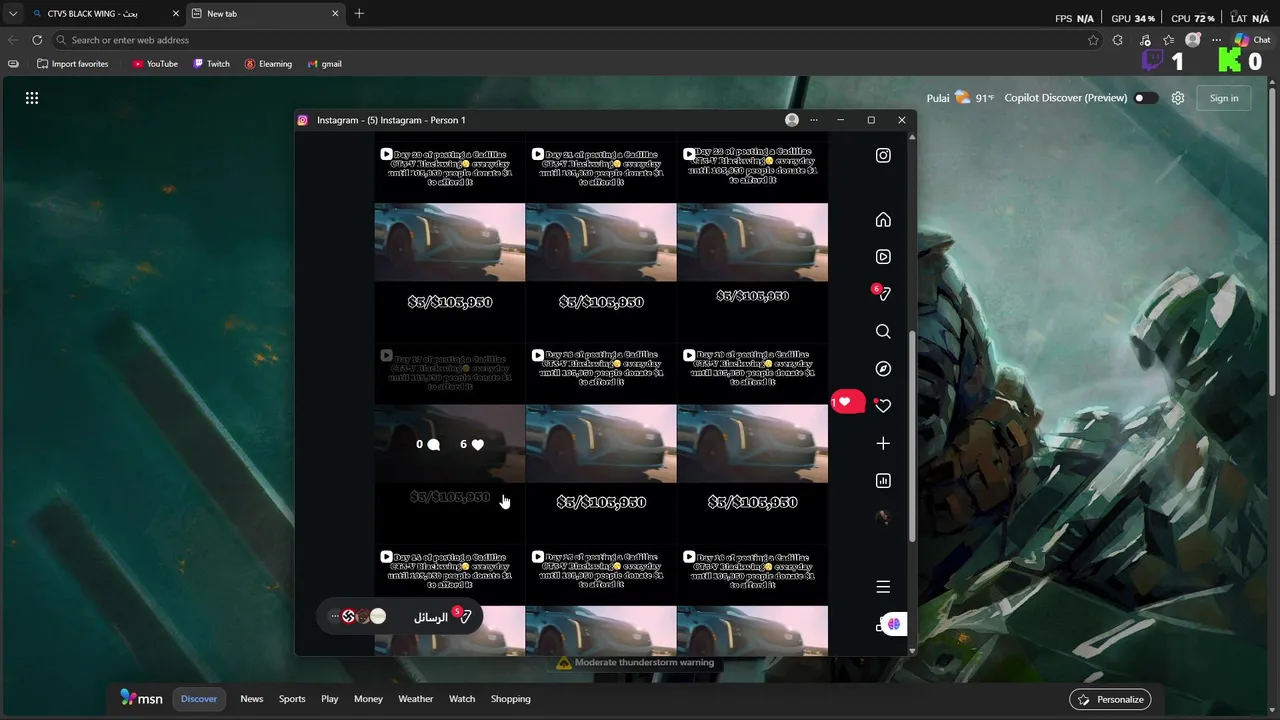1280x720 pixels.
Task: Select the Sports feed tab
Action: pos(292,699)
